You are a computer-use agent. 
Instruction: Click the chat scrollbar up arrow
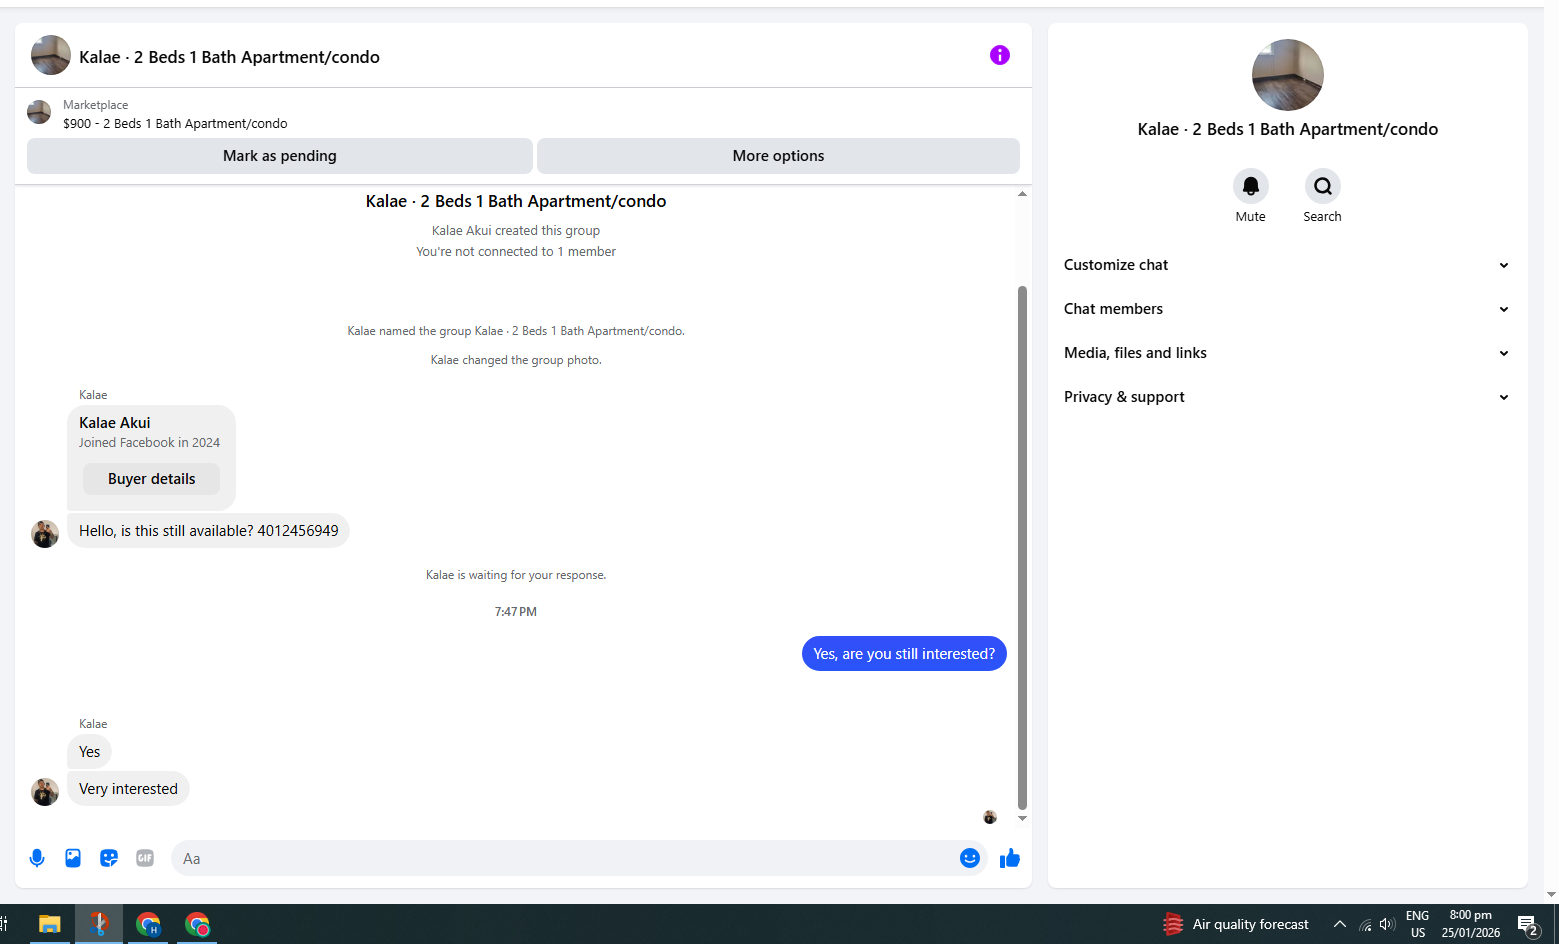1022,194
